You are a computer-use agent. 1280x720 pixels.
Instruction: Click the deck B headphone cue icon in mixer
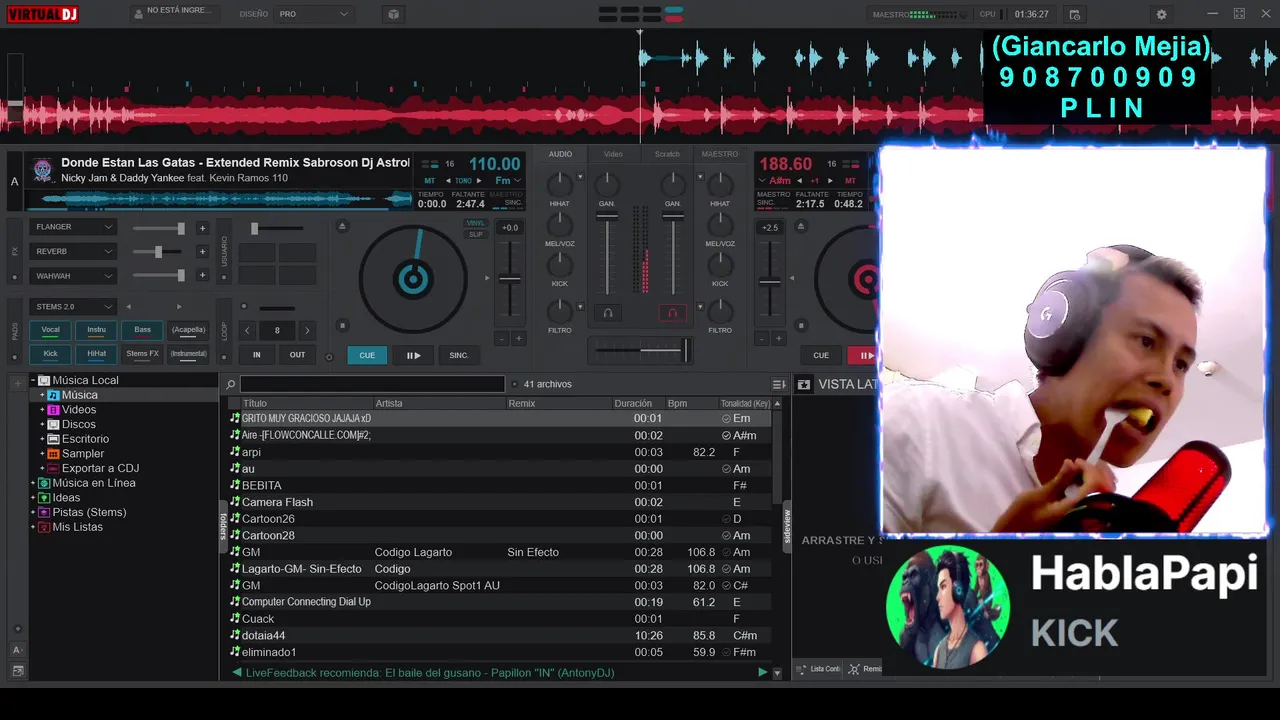[x=672, y=313]
